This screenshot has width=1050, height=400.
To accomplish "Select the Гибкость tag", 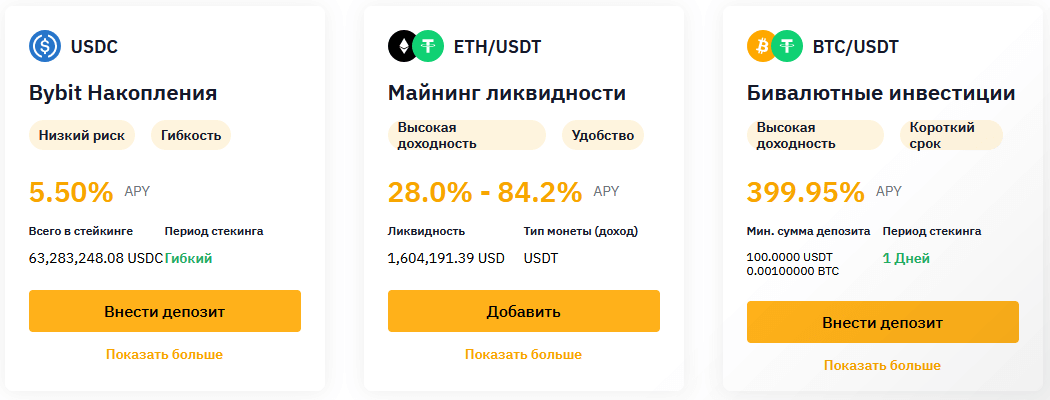I will [191, 135].
